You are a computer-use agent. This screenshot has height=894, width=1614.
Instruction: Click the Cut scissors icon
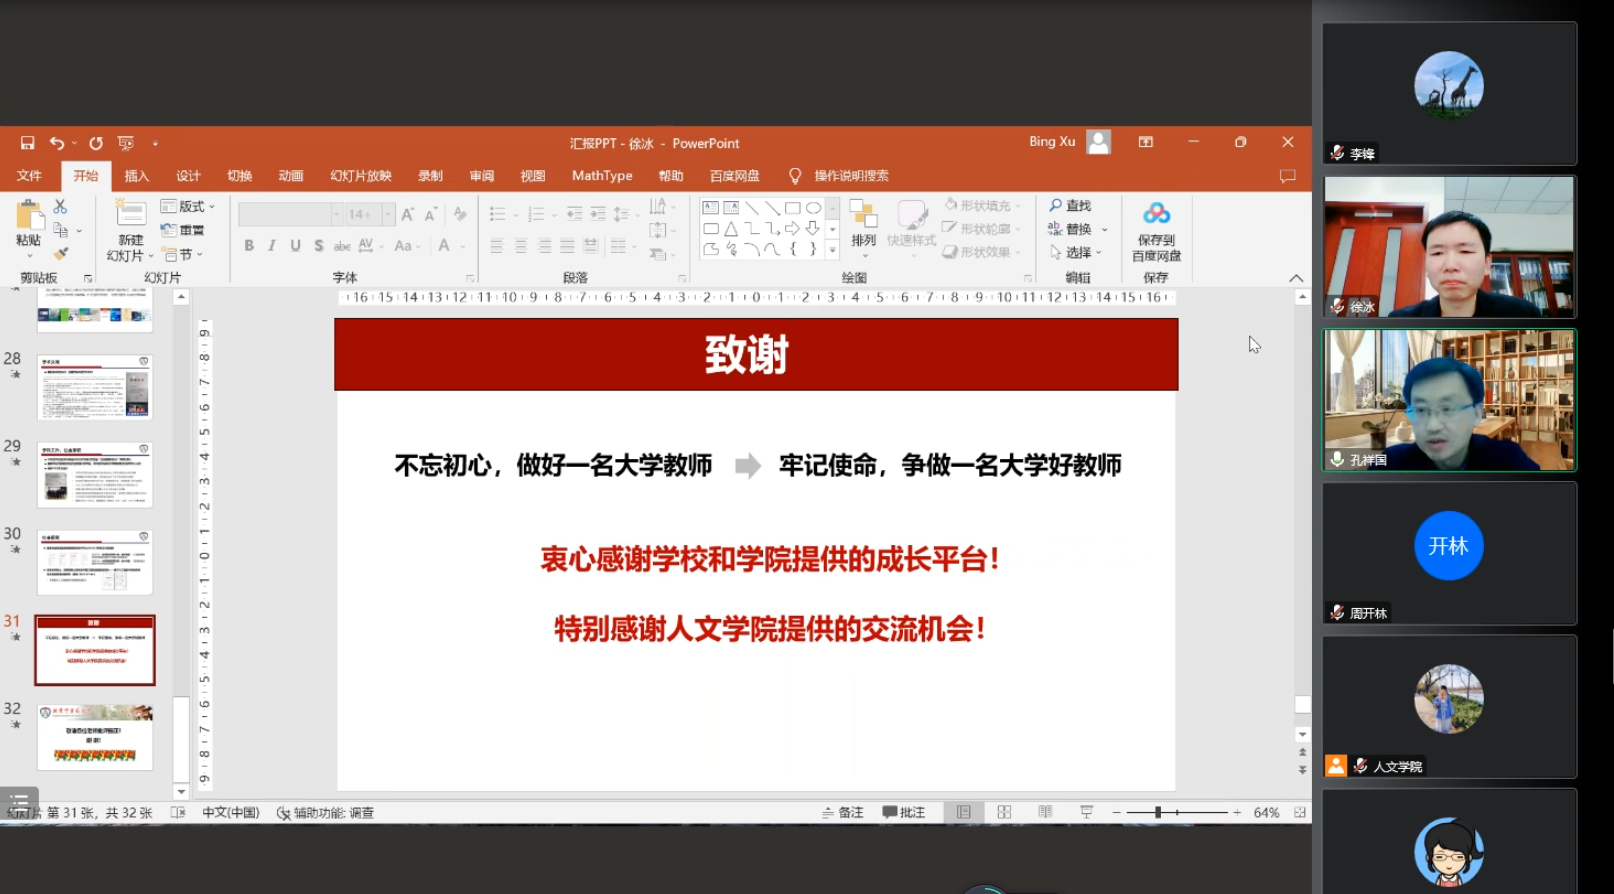tap(60, 206)
